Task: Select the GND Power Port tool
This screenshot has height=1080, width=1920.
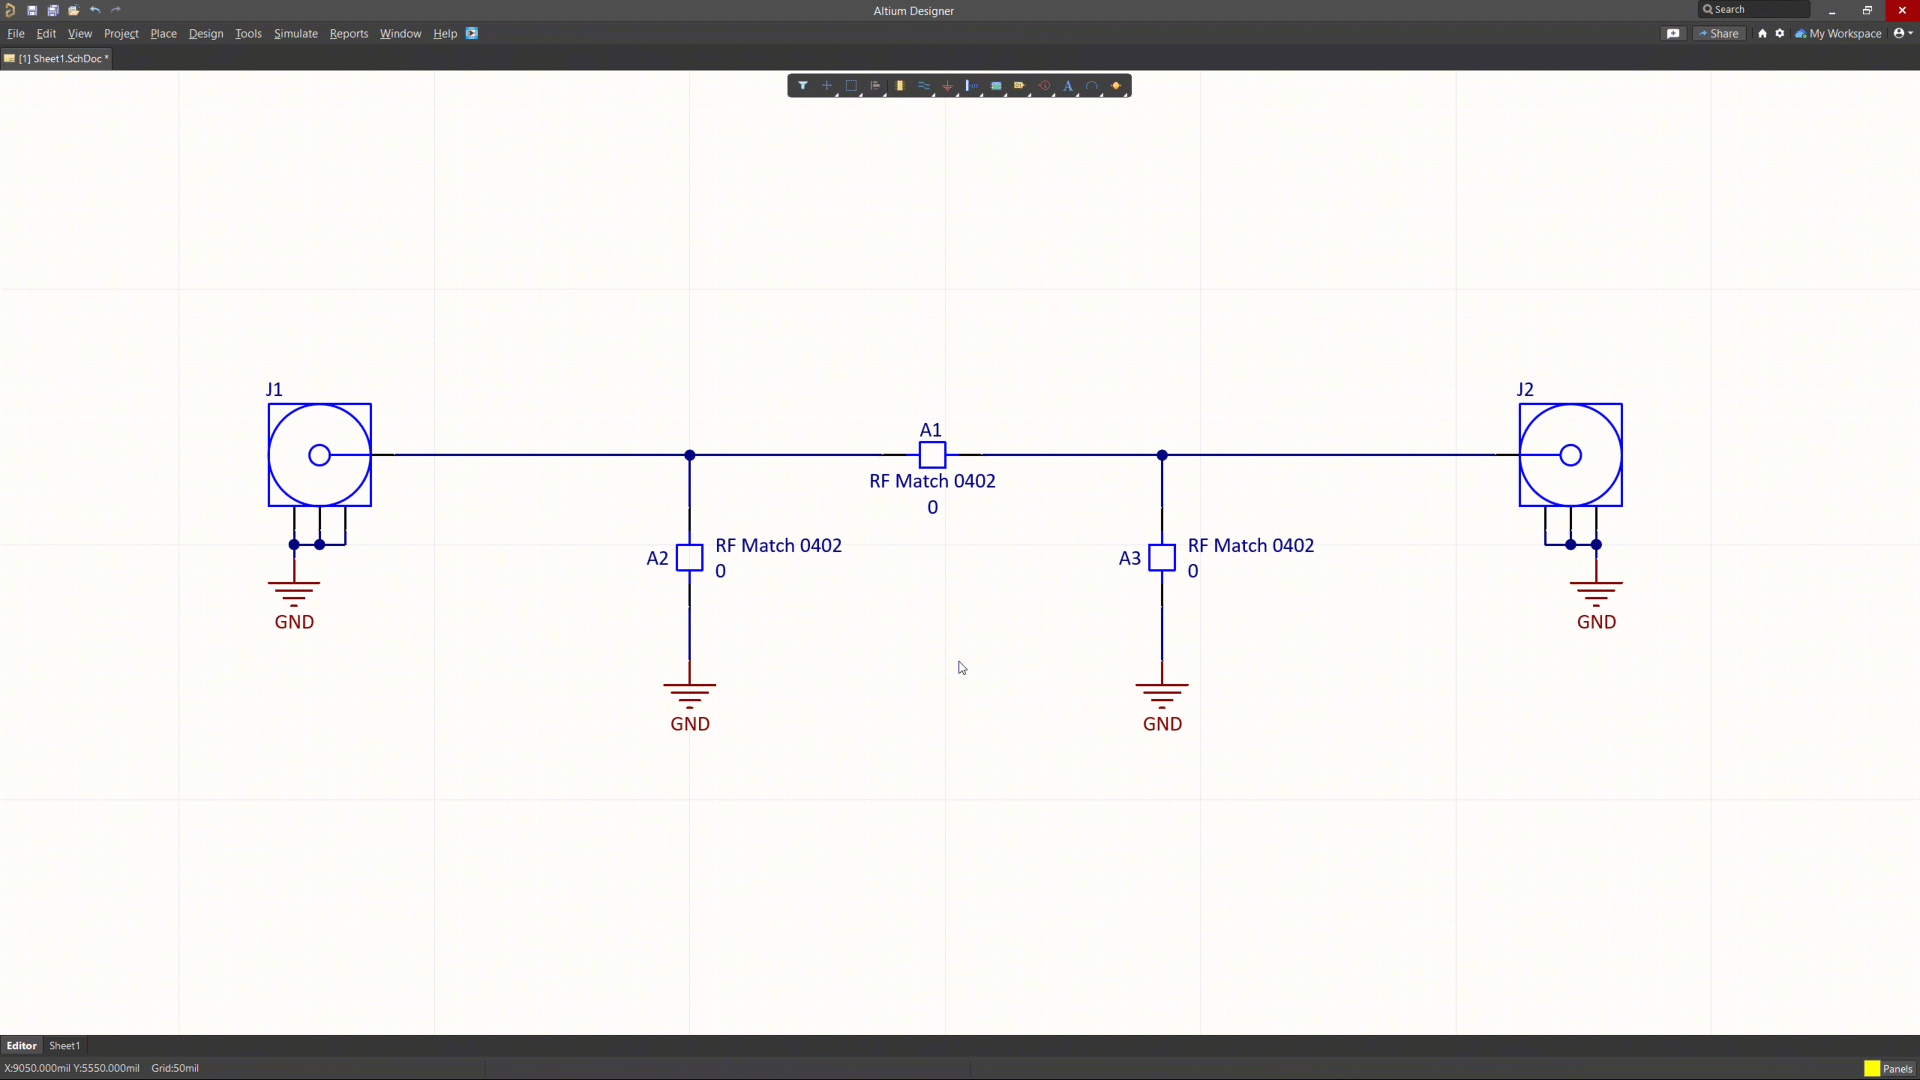Action: 949,85
